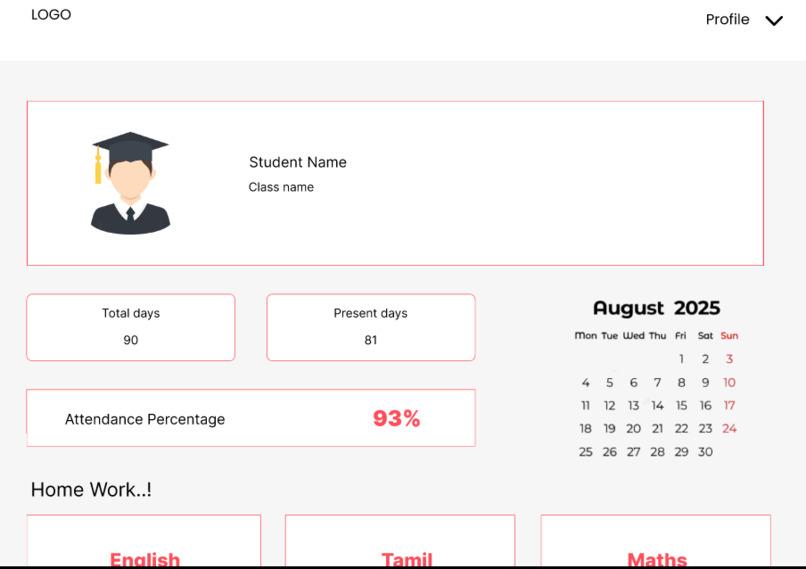
Task: Click the Home Work..! section heading
Action: pos(91,489)
